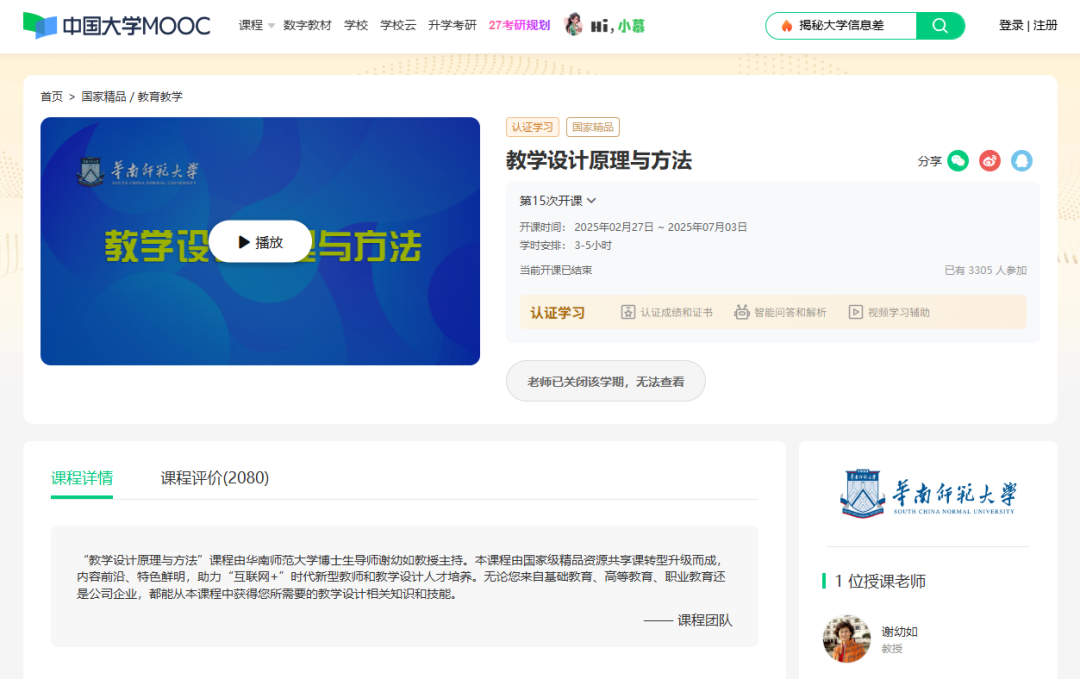
Task: Switch to the 课程评价(2080) tab
Action: point(212,478)
